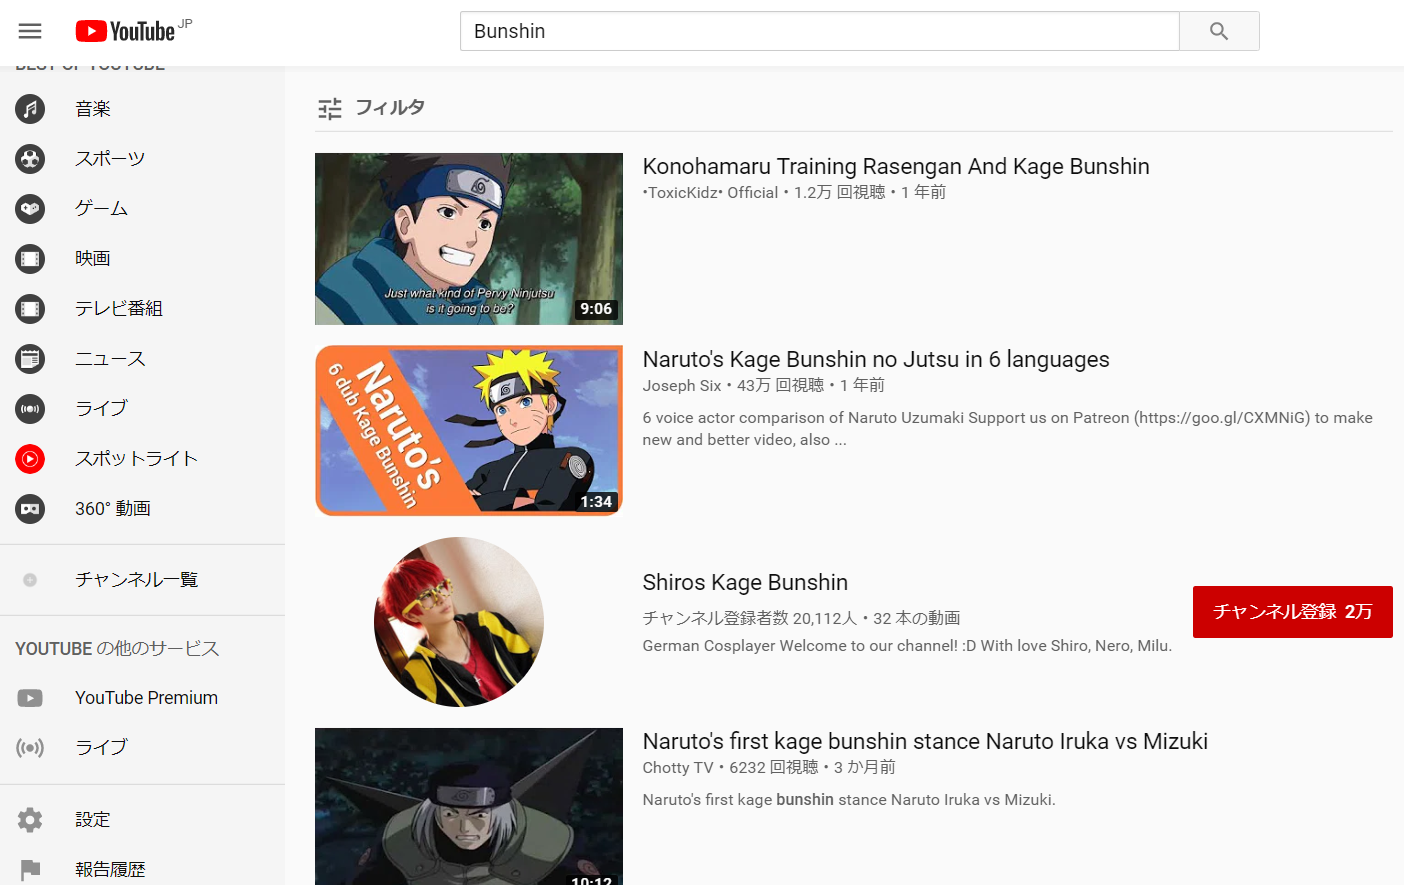Open Shiros Kage Bunshin channel avatar
1404x885 pixels.
[459, 622]
